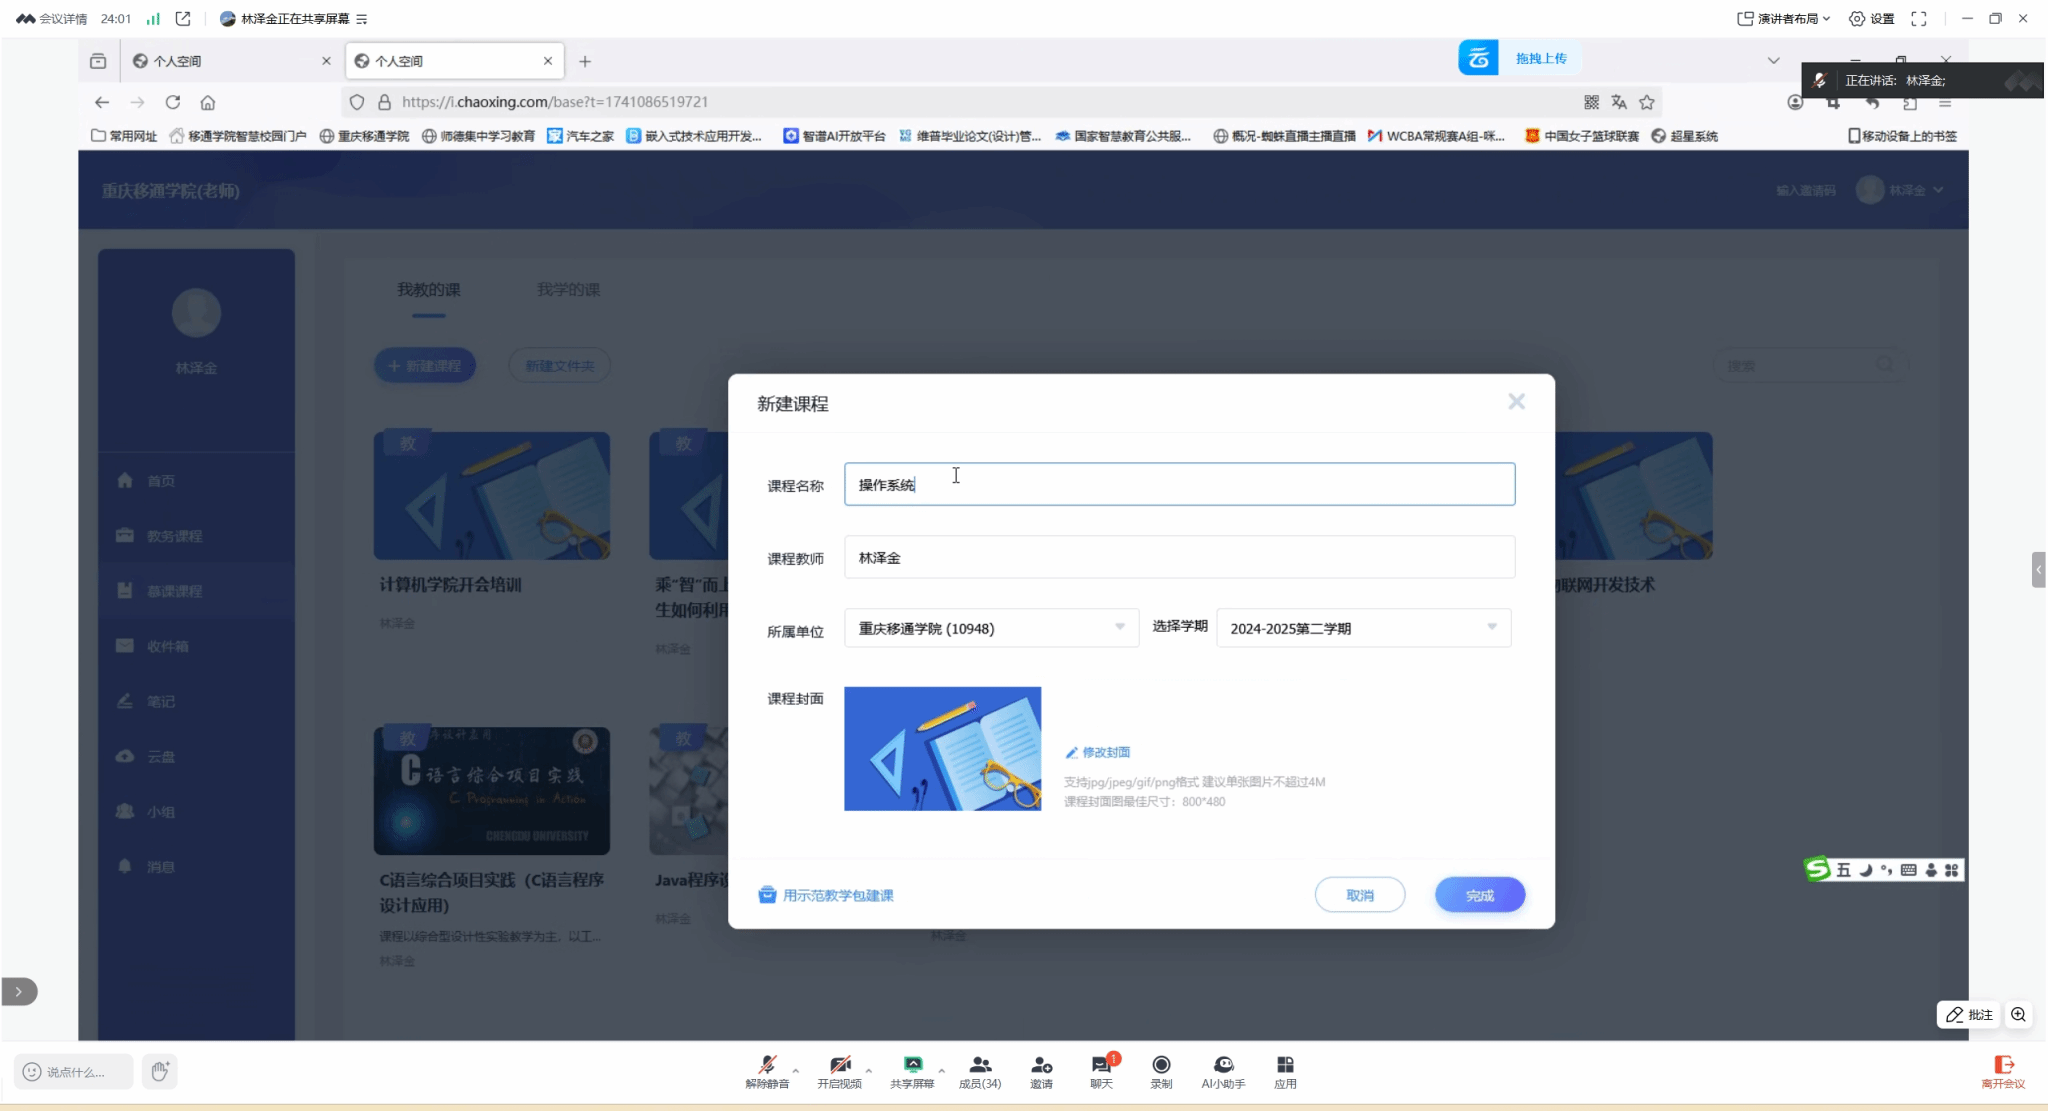This screenshot has height=1111, width=2048.
Task: Open the 选择学期 semester dropdown
Action: click(x=1363, y=628)
